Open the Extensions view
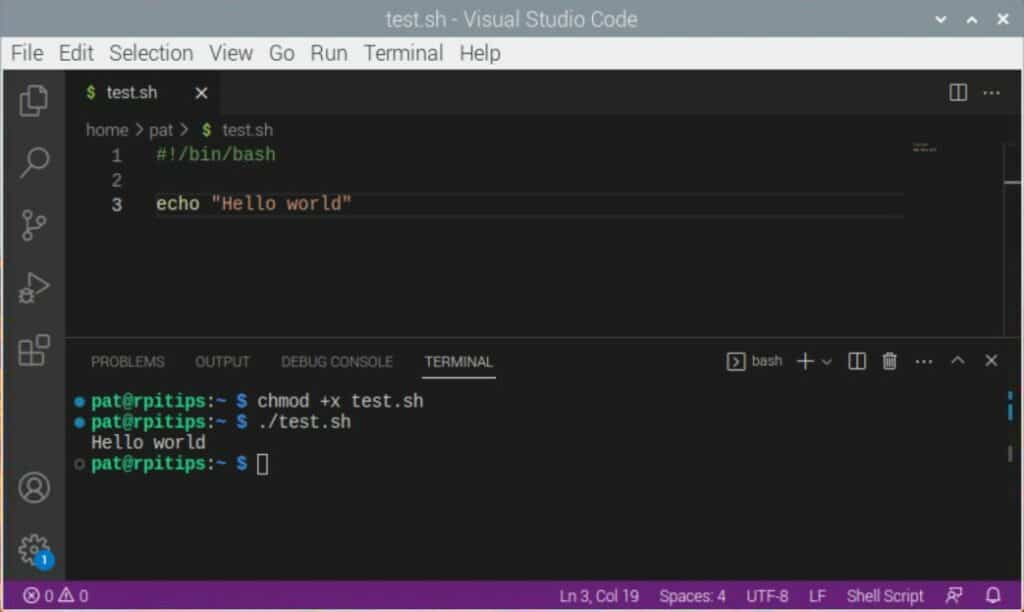Screen dimensions: 1024x612 click(34, 350)
